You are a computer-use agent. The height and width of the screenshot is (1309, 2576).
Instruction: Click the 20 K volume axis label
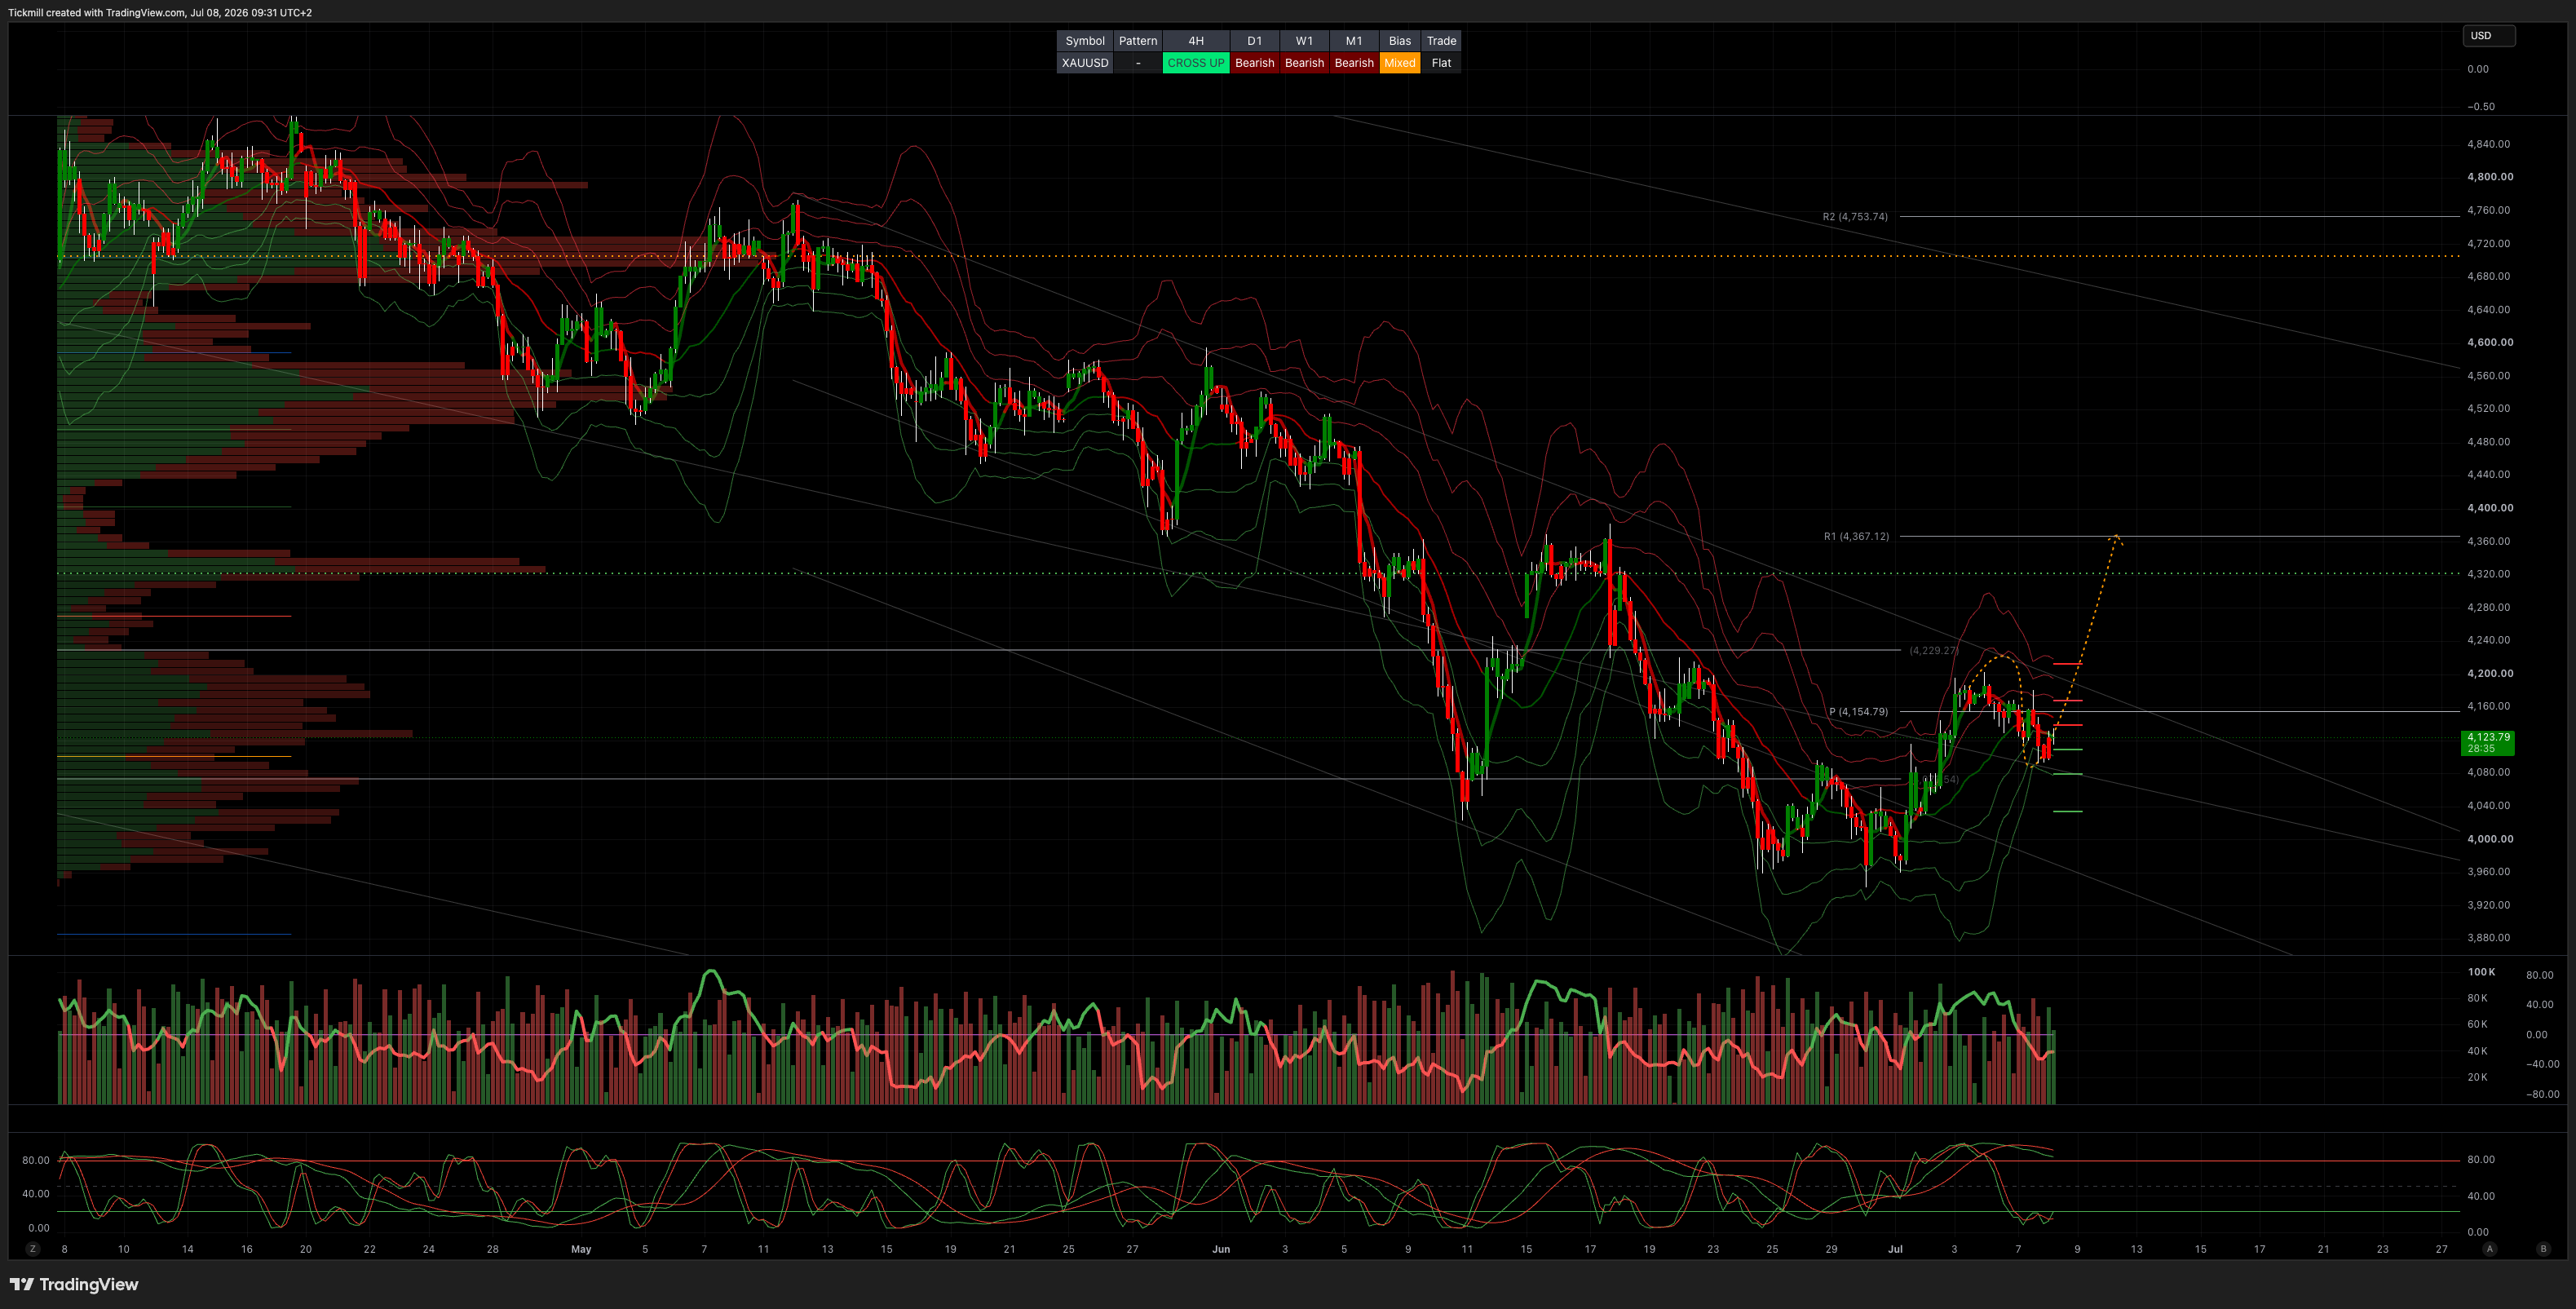click(2477, 1077)
